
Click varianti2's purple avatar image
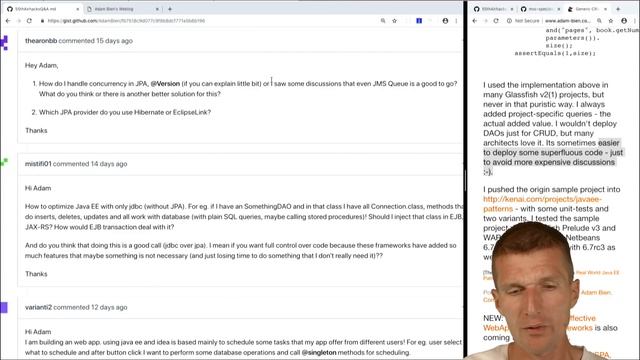click(x=4, y=308)
